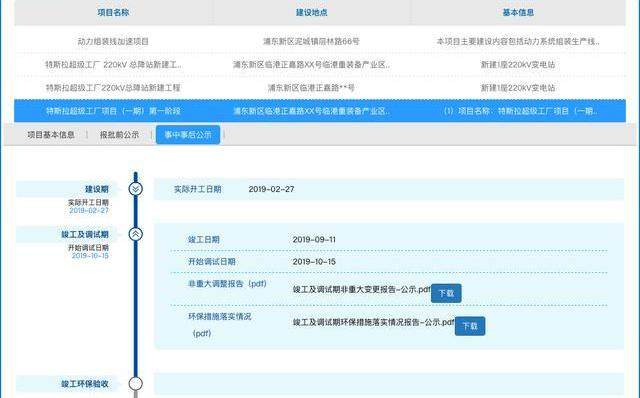640x398 pixels.
Task: Click file name 竣工及调试期非重大变更报告-公示.pdf
Action: click(x=362, y=289)
